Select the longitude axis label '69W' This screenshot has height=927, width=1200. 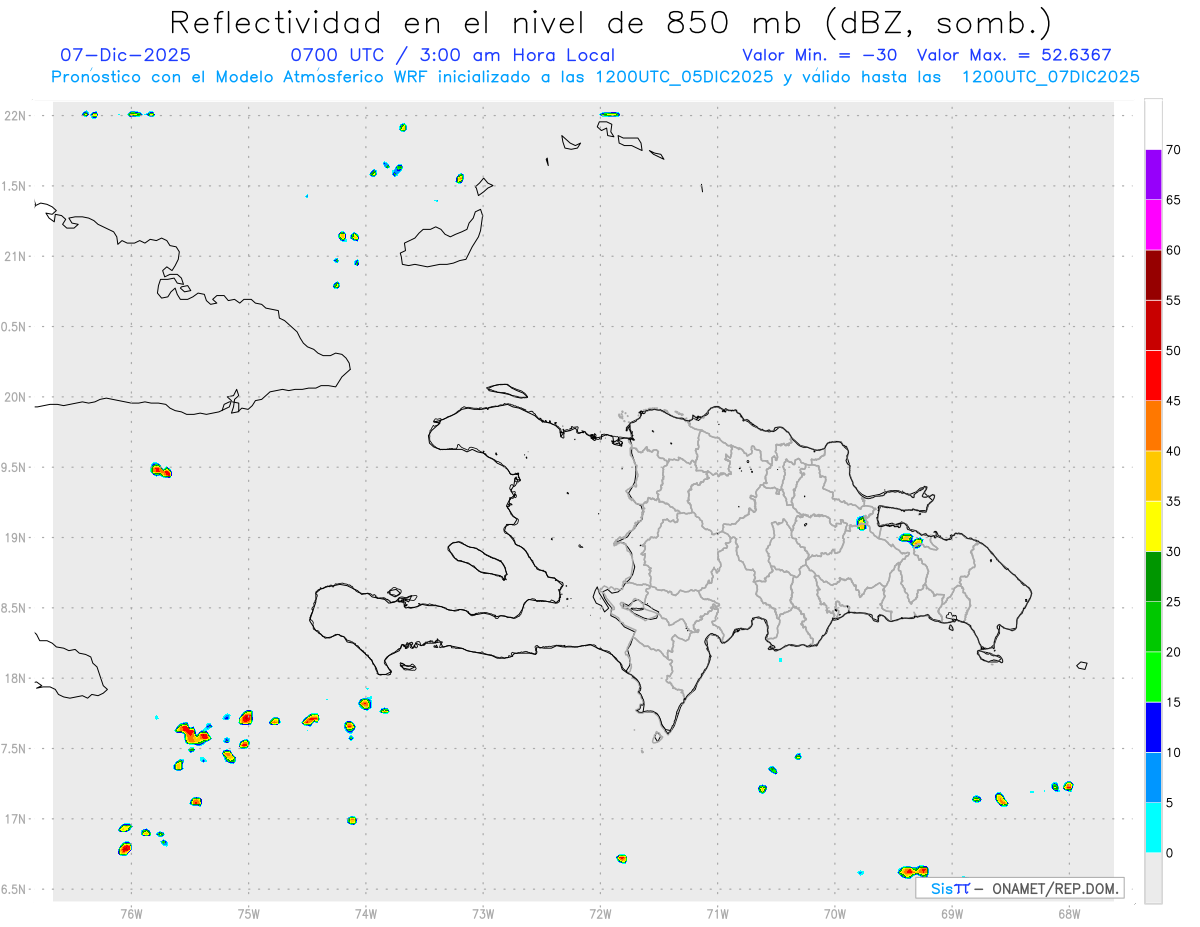(951, 913)
